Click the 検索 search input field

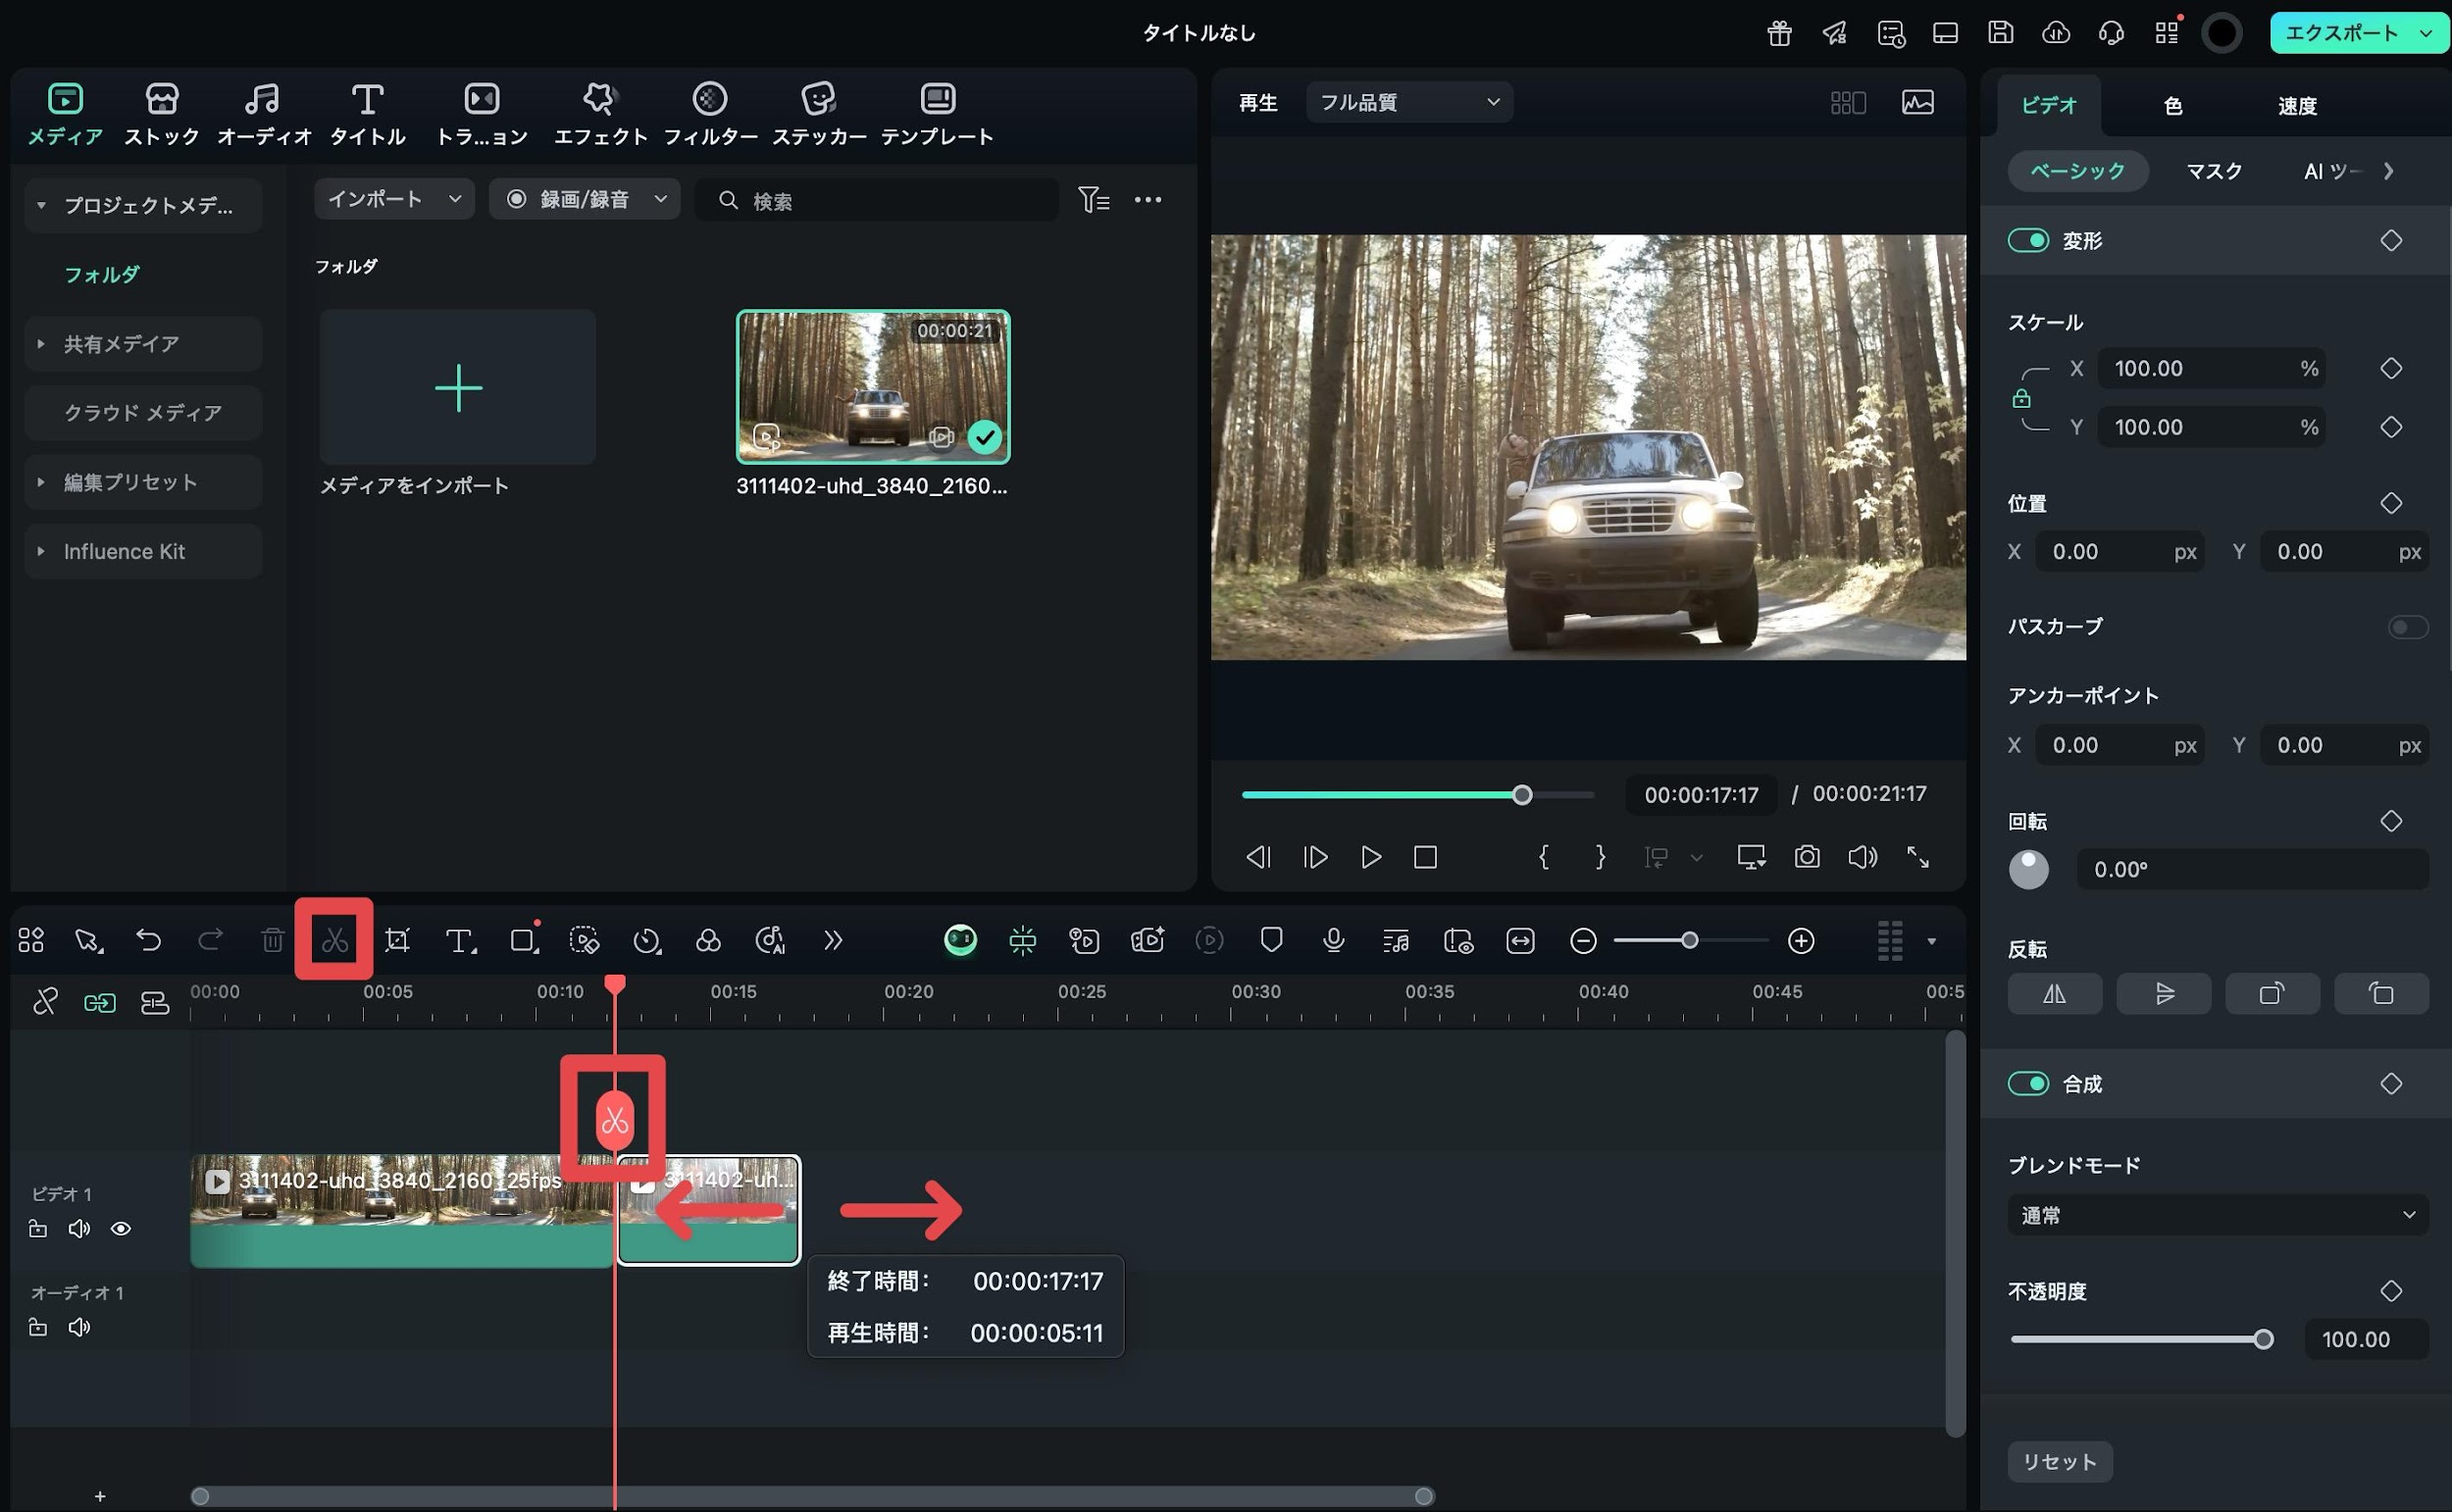pos(876,200)
